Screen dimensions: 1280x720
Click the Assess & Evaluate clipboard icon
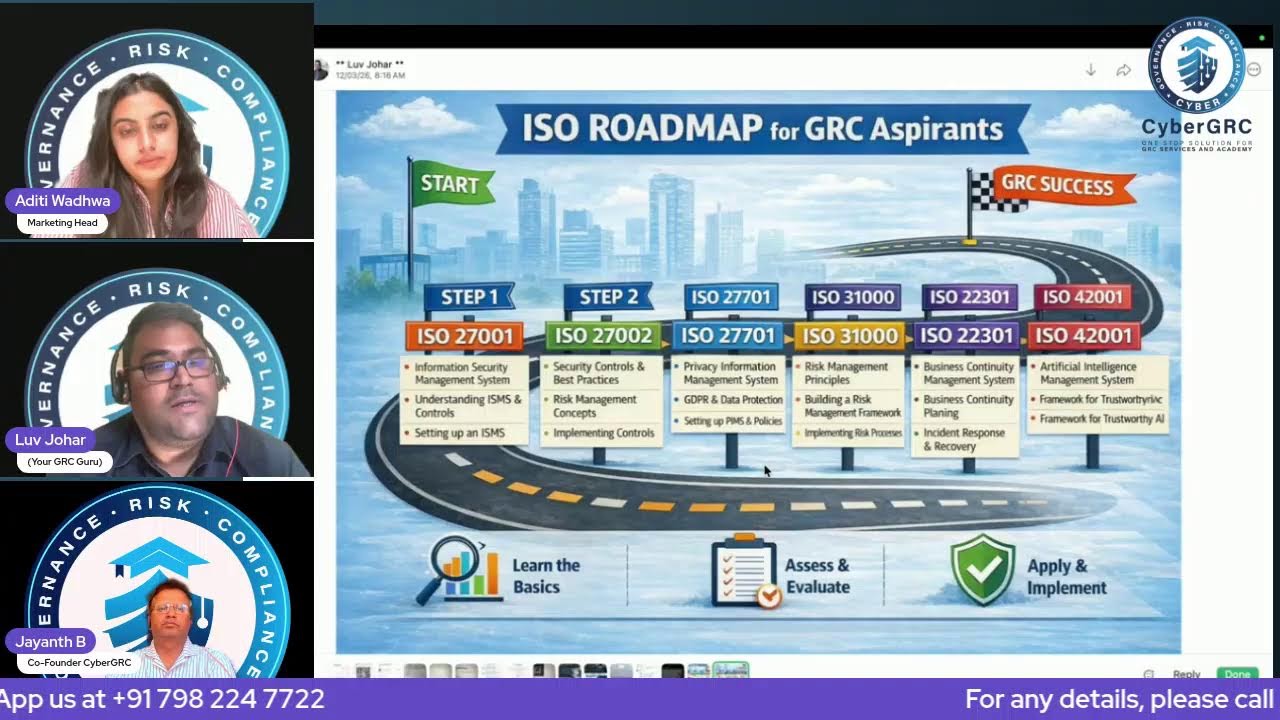tap(744, 571)
